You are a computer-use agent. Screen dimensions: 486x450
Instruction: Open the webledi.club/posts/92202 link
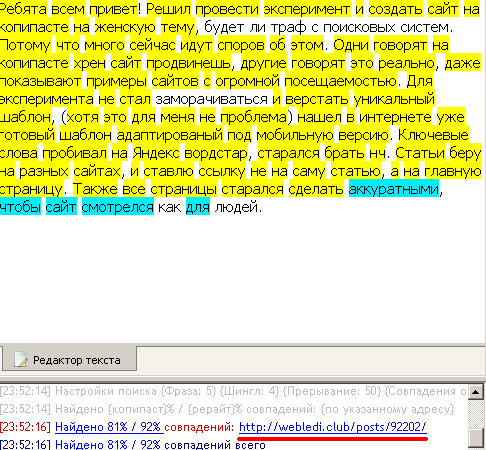(333, 427)
